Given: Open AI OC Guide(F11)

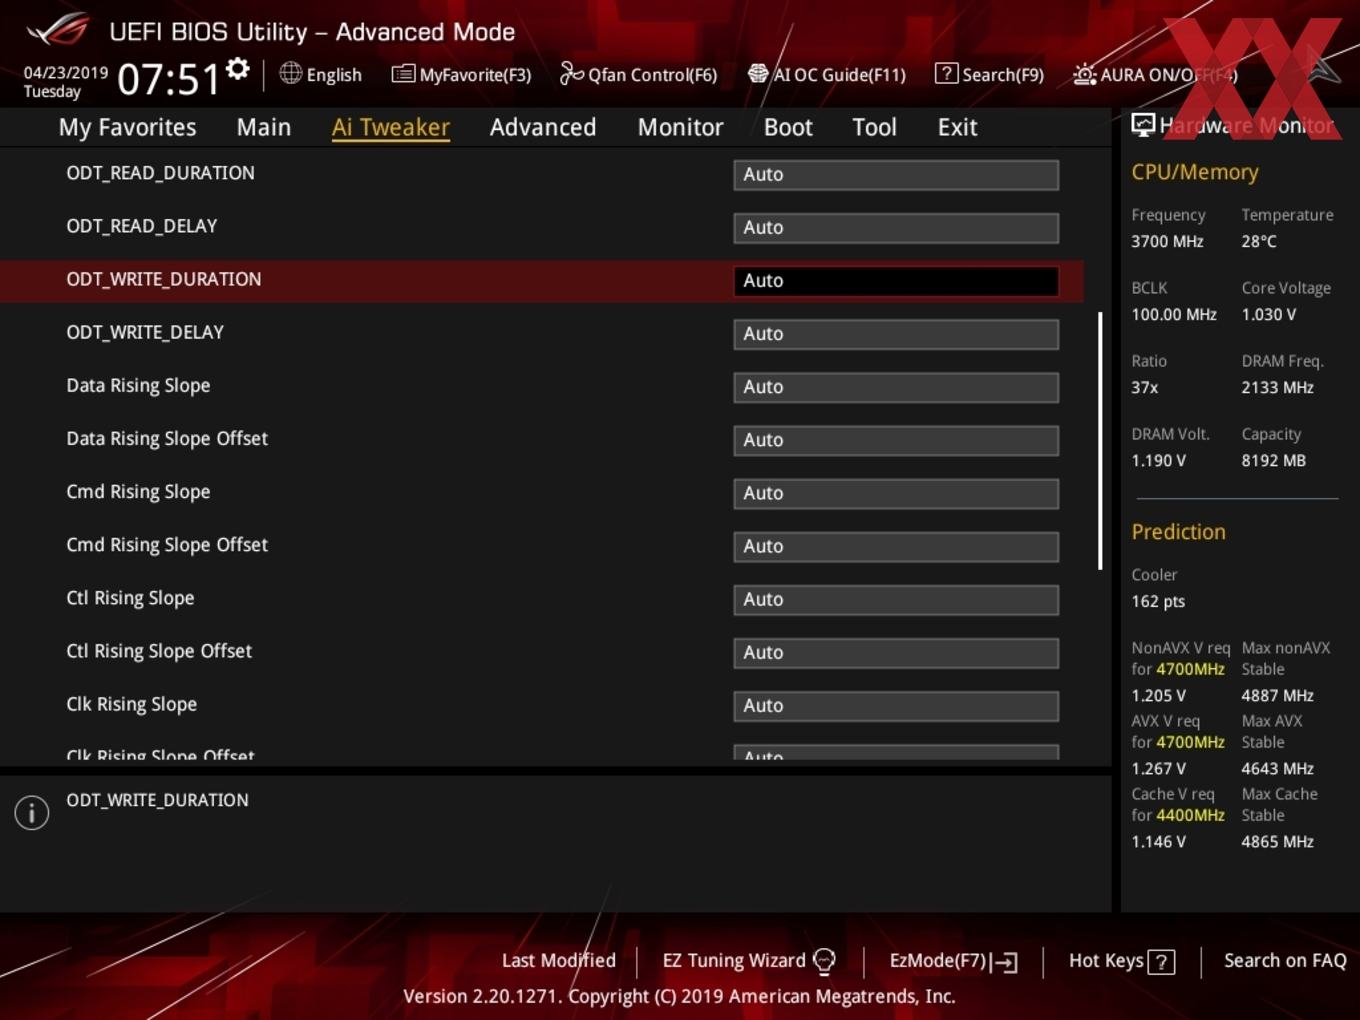Looking at the screenshot, I should pos(827,74).
